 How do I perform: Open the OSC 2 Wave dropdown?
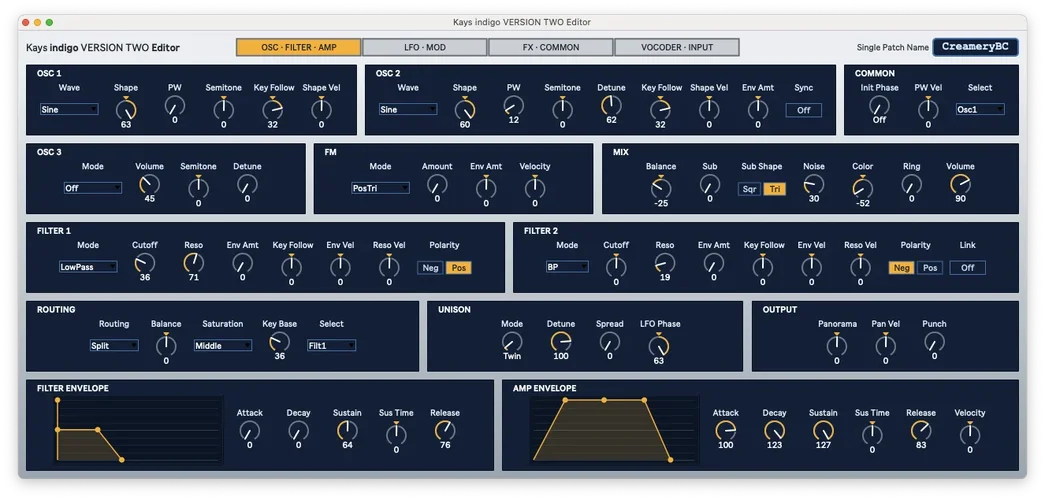[x=408, y=109]
